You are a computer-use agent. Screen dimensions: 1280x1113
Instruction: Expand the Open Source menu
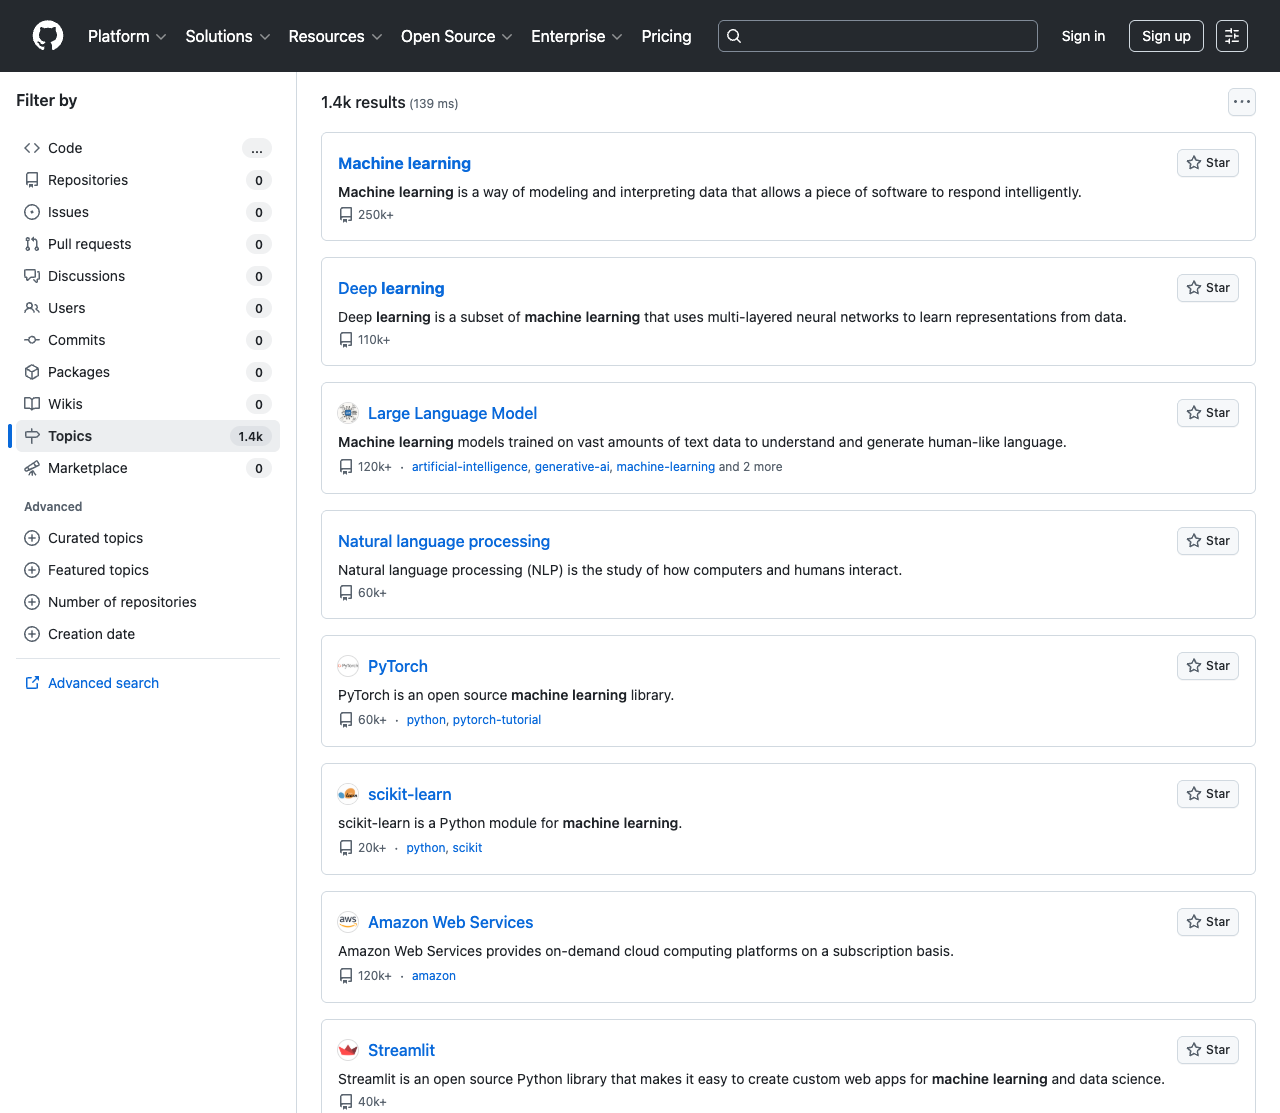pyautogui.click(x=457, y=36)
